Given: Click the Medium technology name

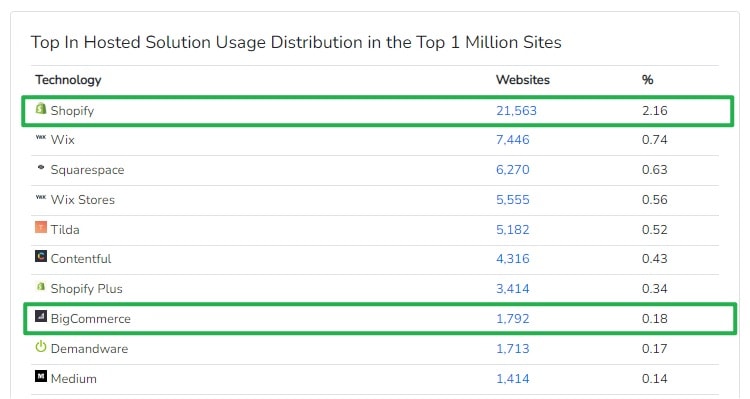Looking at the screenshot, I should point(74,379).
